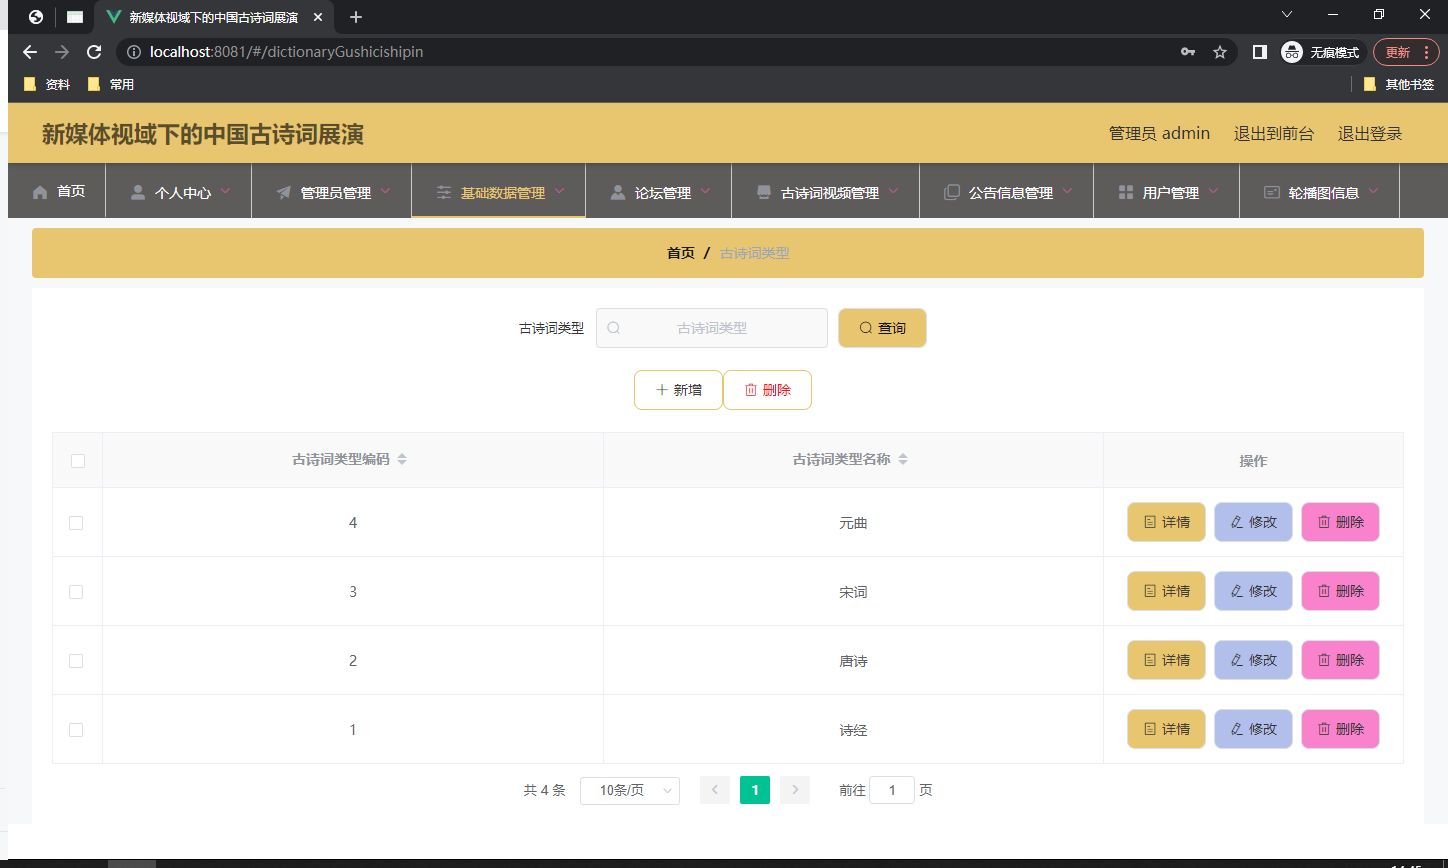The height and width of the screenshot is (868, 1448).
Task: Expand the 古诗词视频管理 menu
Action: click(x=826, y=192)
